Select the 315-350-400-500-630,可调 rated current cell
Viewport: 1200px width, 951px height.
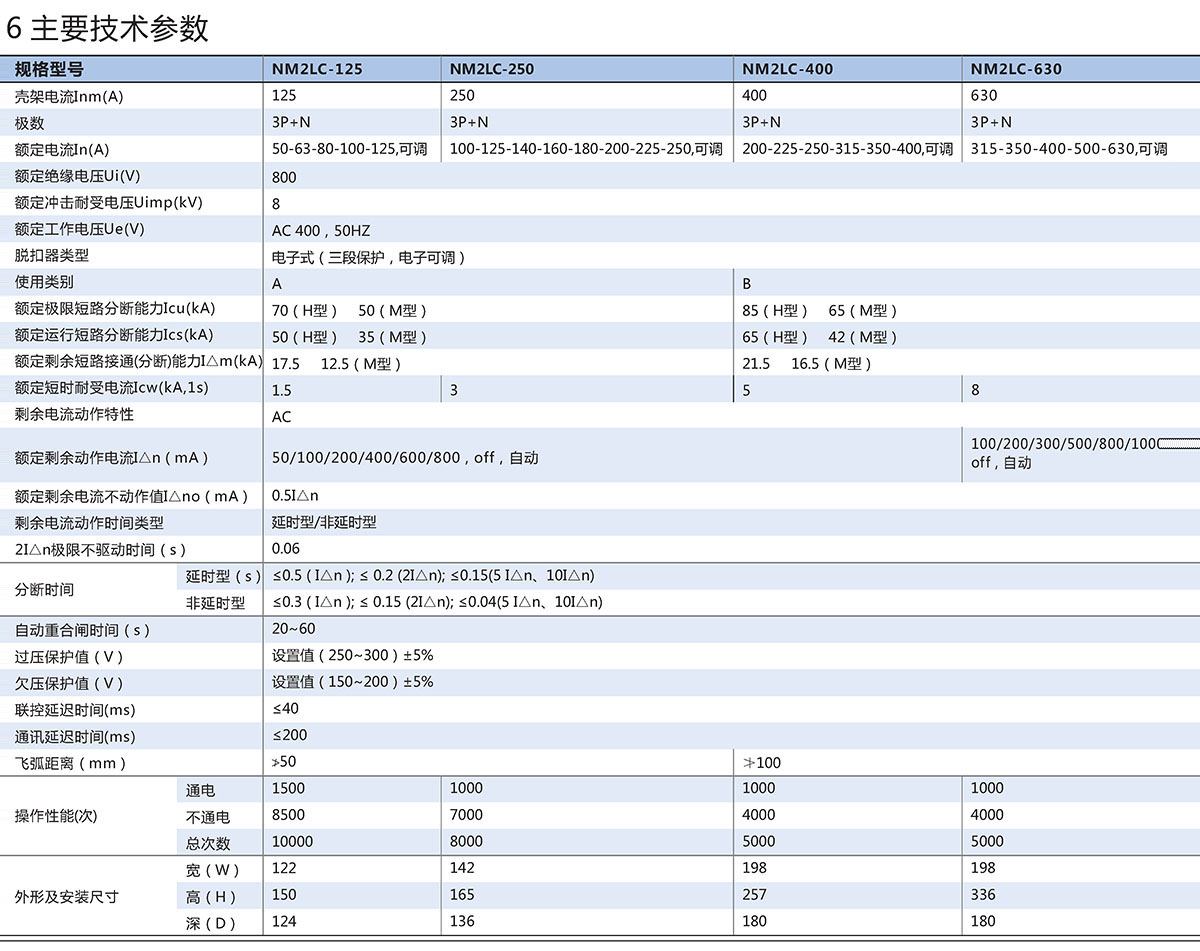click(x=1069, y=149)
